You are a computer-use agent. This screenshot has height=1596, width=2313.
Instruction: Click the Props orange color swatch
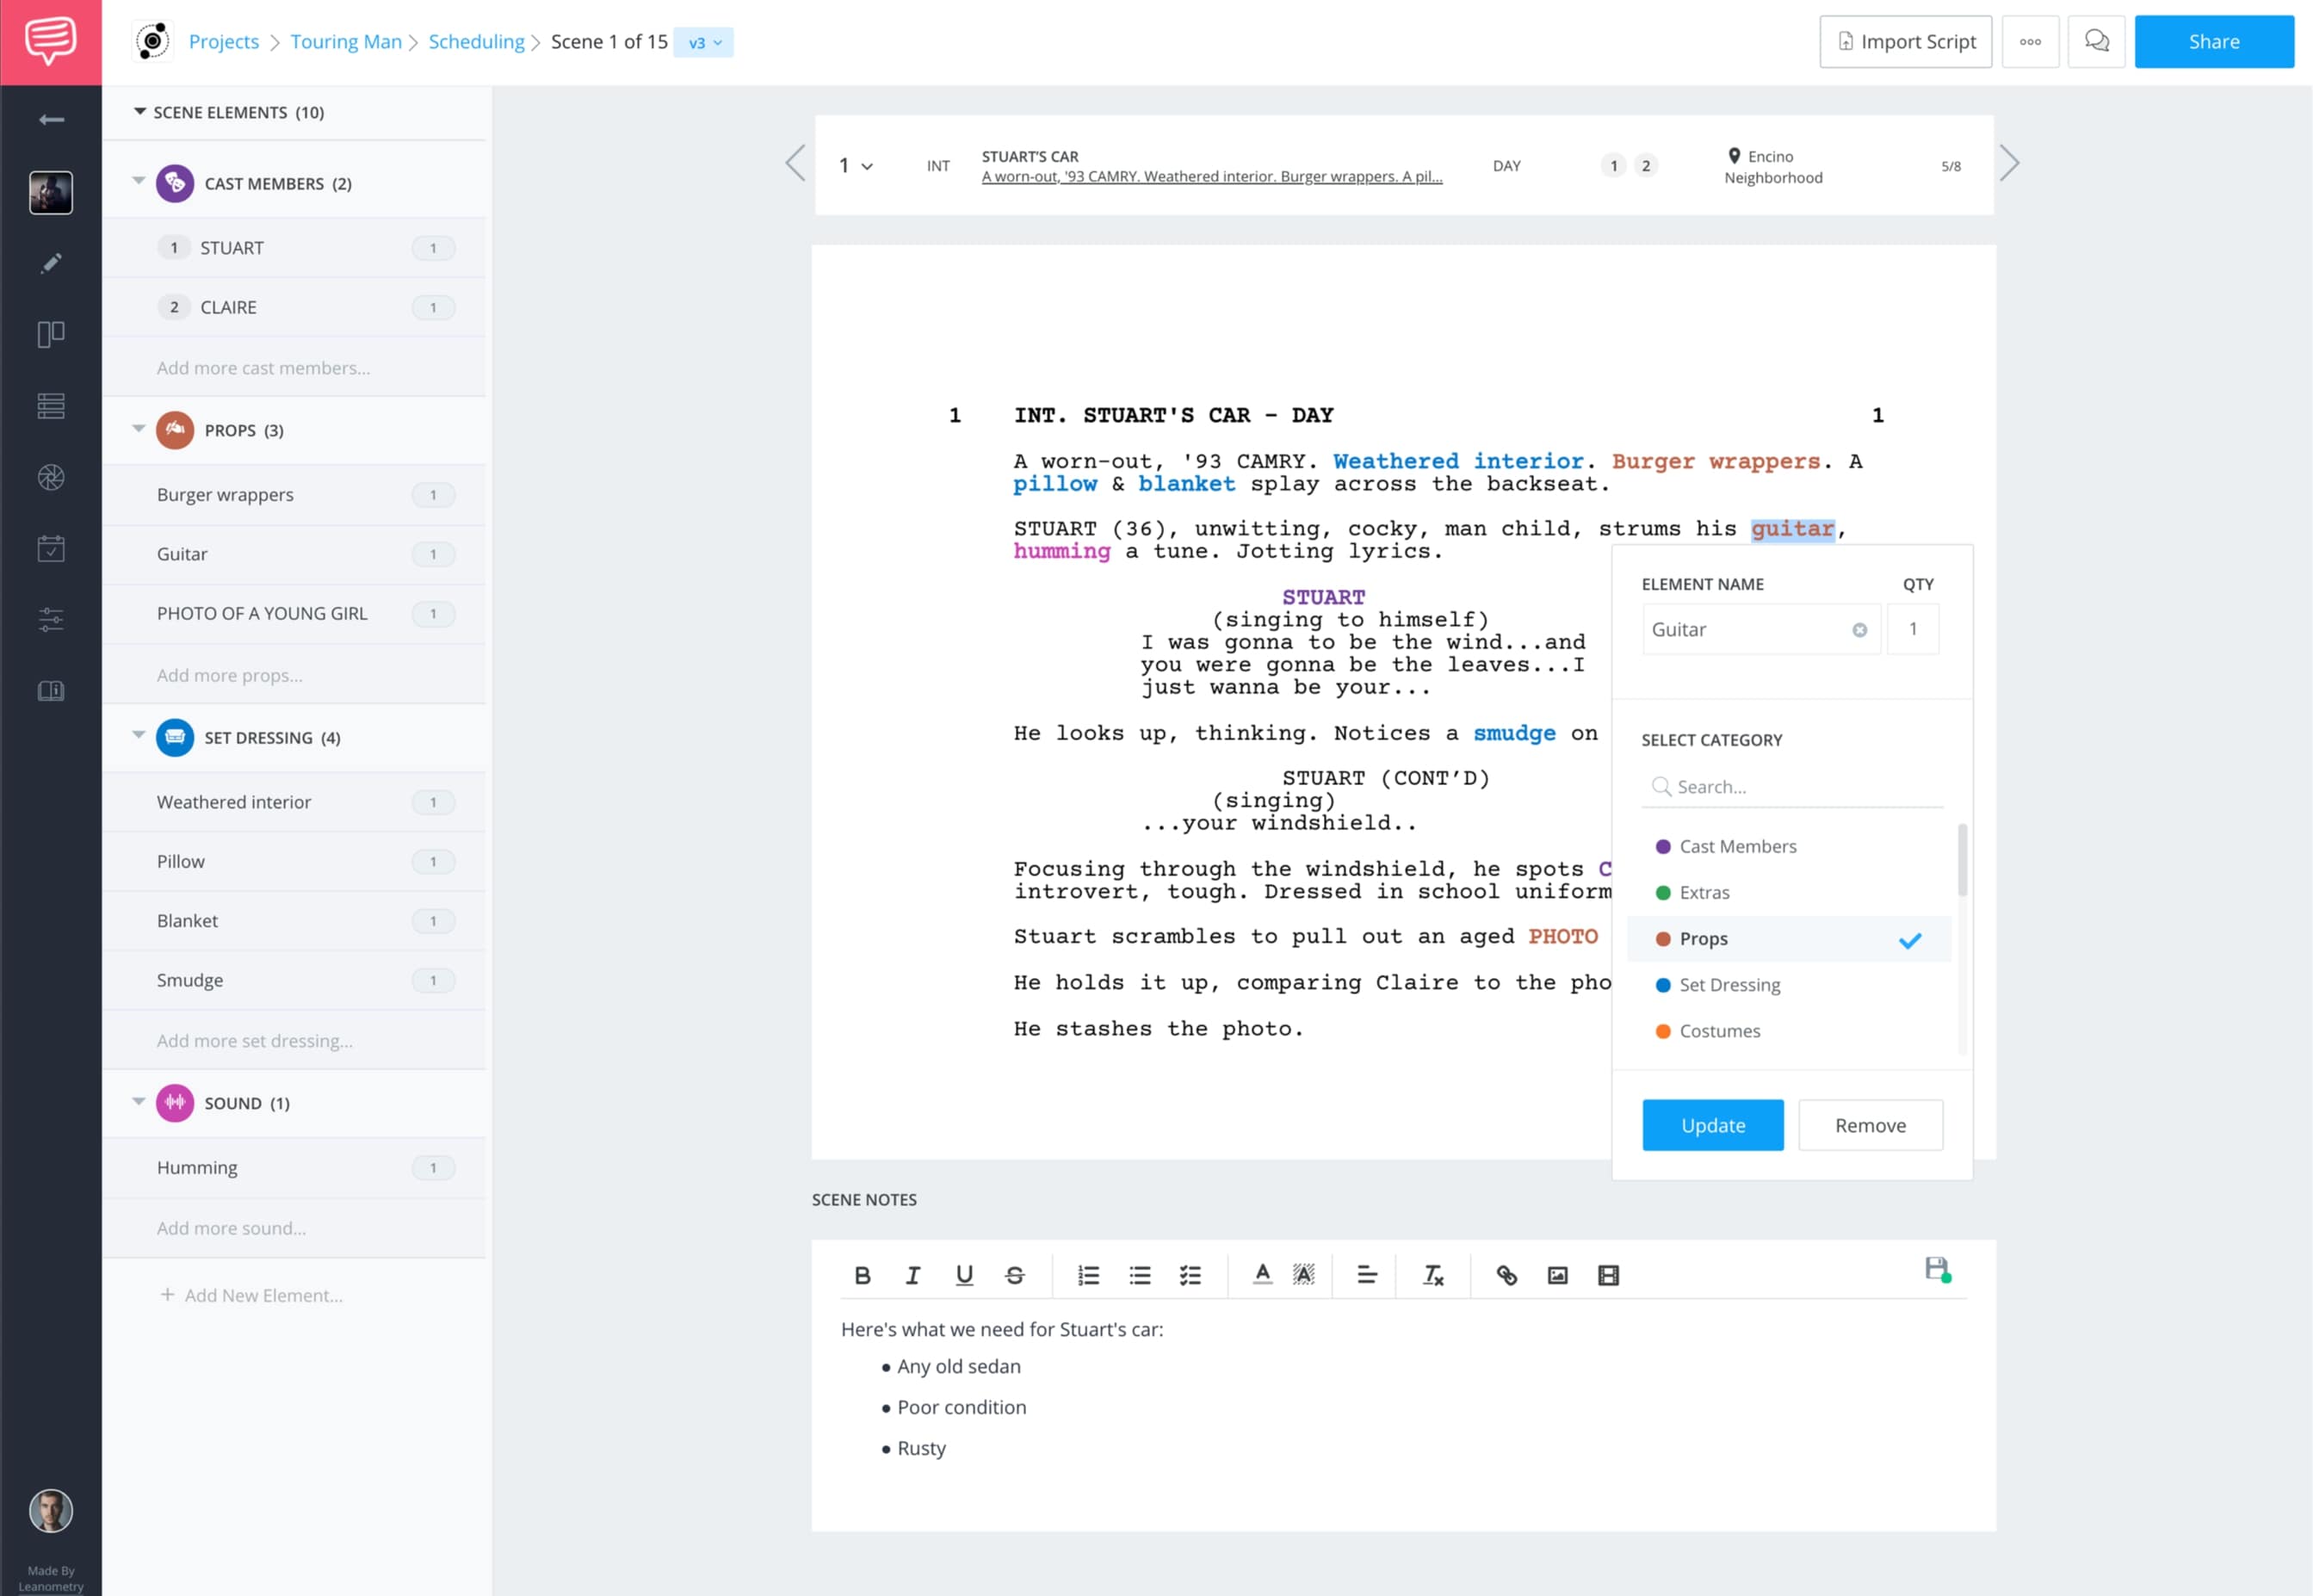[x=1663, y=938]
